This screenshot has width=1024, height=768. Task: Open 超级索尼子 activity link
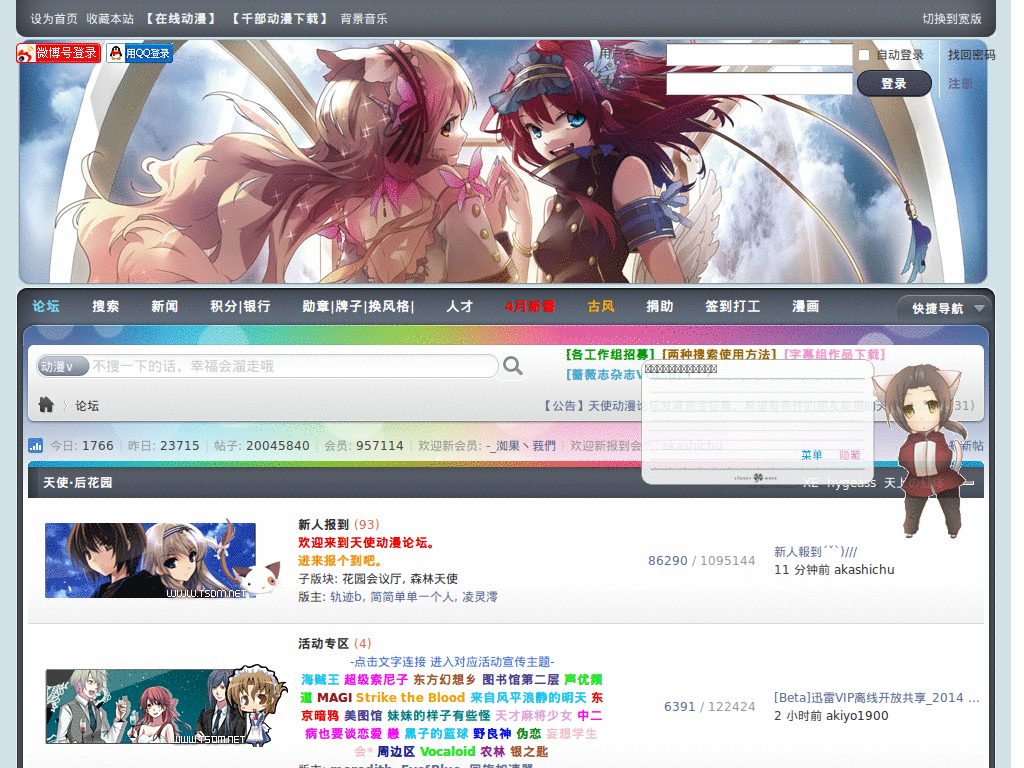376,680
